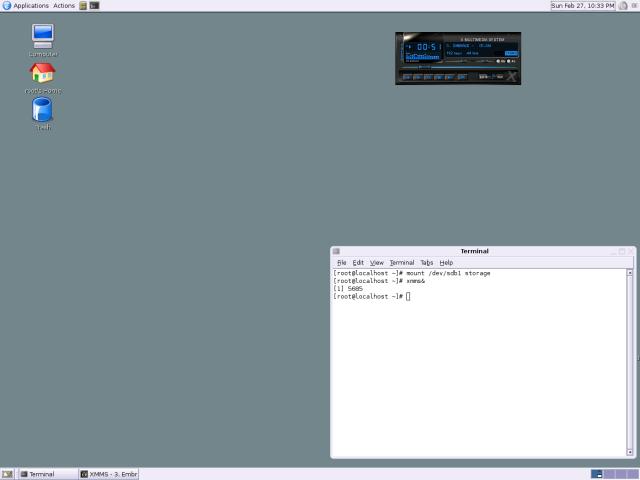The image size is (640, 480).
Task: Click the launcher icon right of the Actions menu
Action: [83, 6]
